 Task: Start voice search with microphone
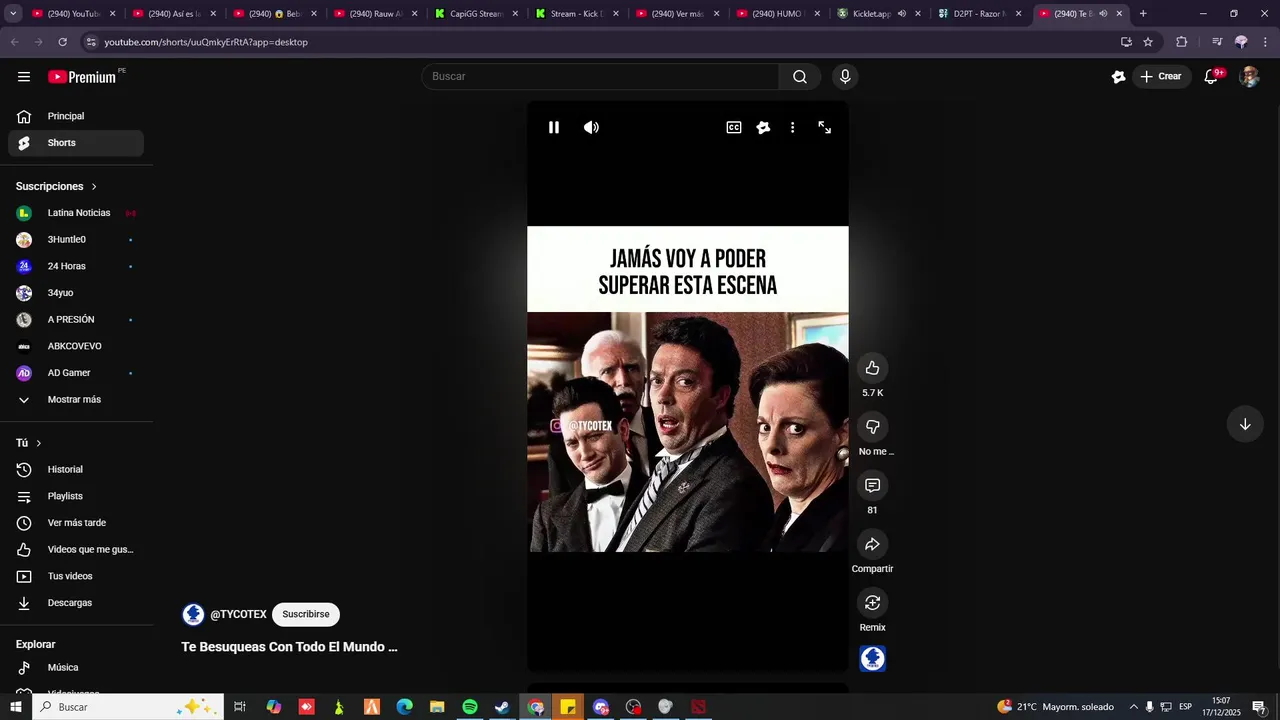pyautogui.click(x=845, y=77)
